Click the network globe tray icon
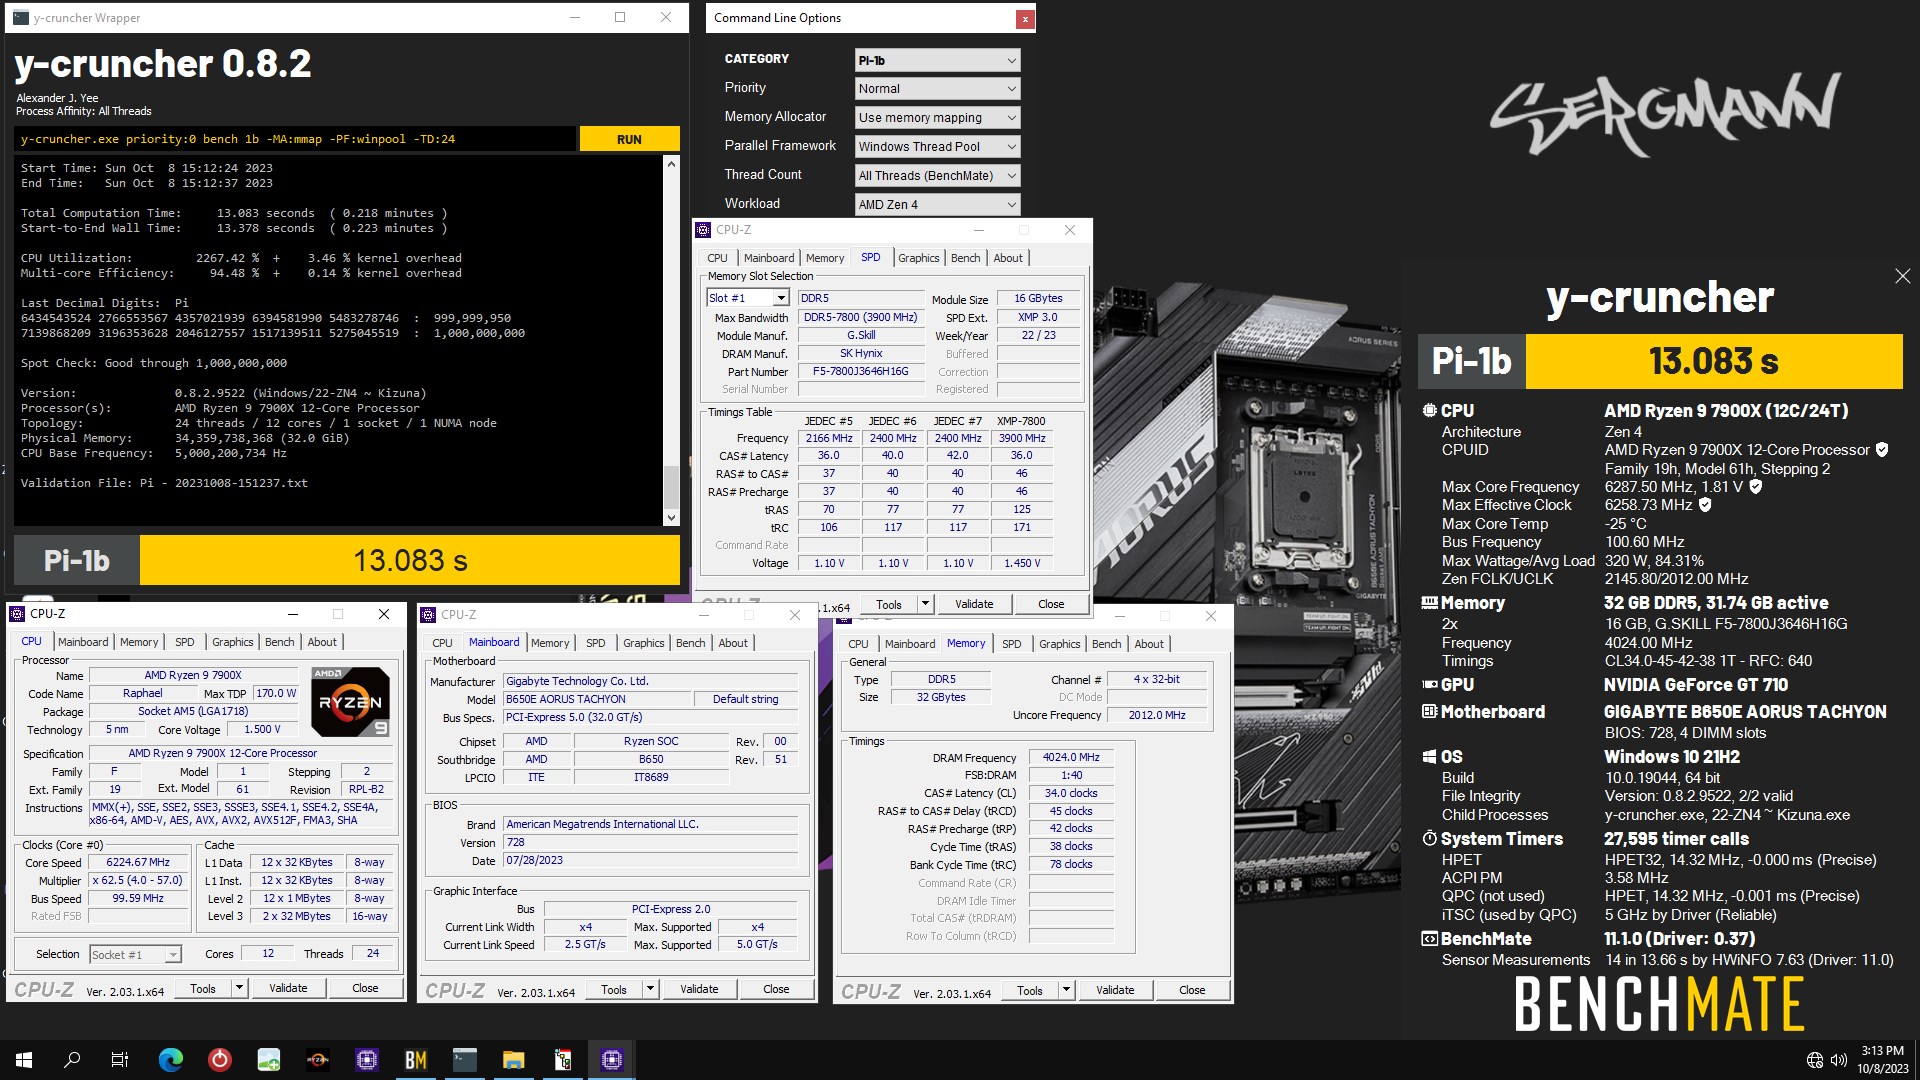Screen dimensions: 1920x1080 1815,1060
